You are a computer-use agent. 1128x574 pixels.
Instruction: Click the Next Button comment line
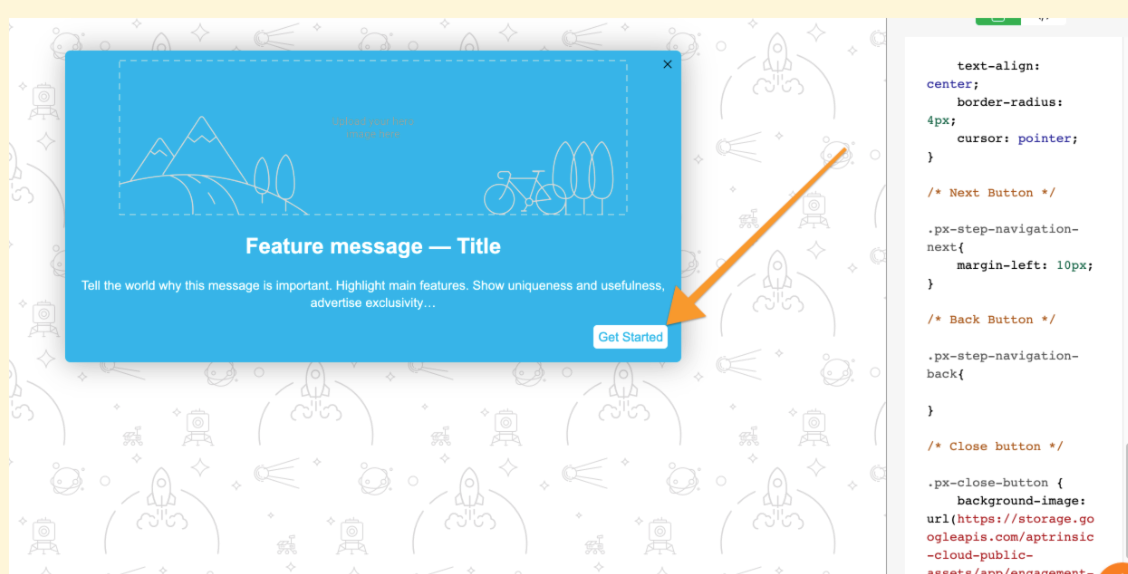pos(991,193)
